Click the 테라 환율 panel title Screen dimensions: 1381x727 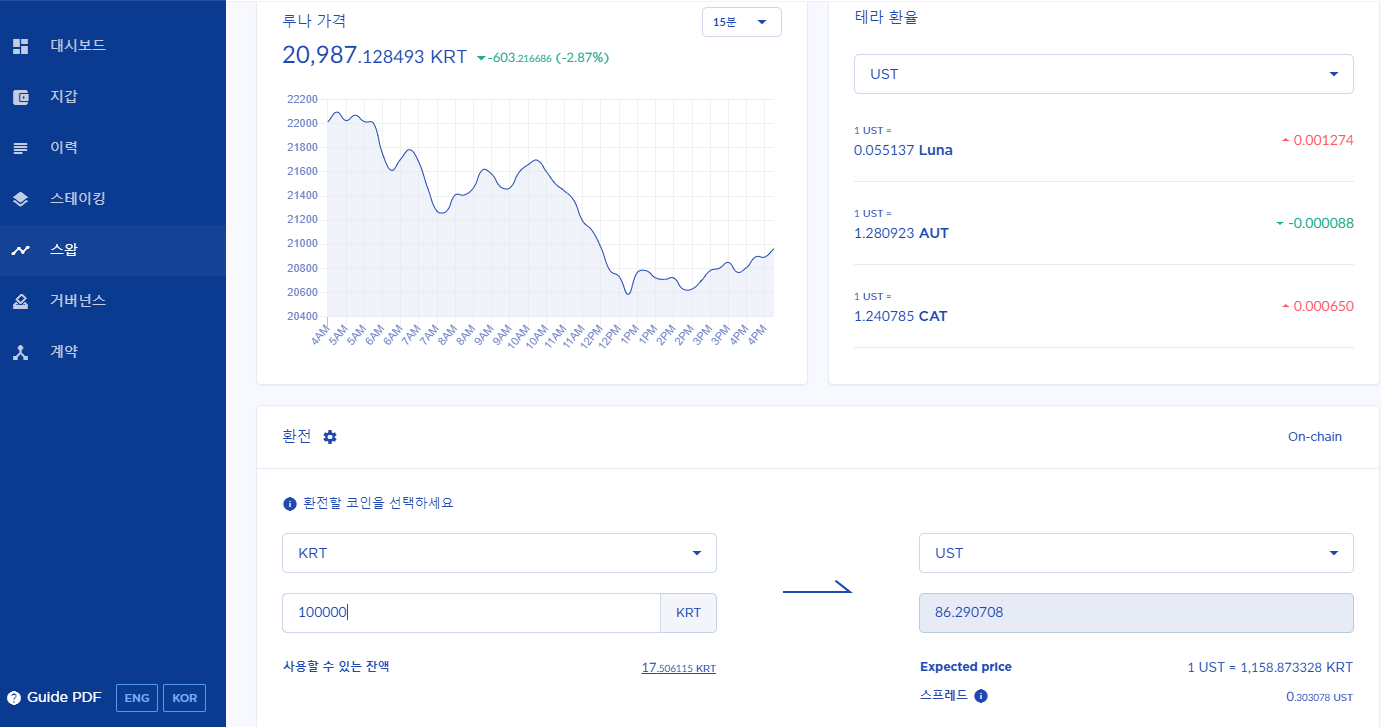[x=886, y=17]
